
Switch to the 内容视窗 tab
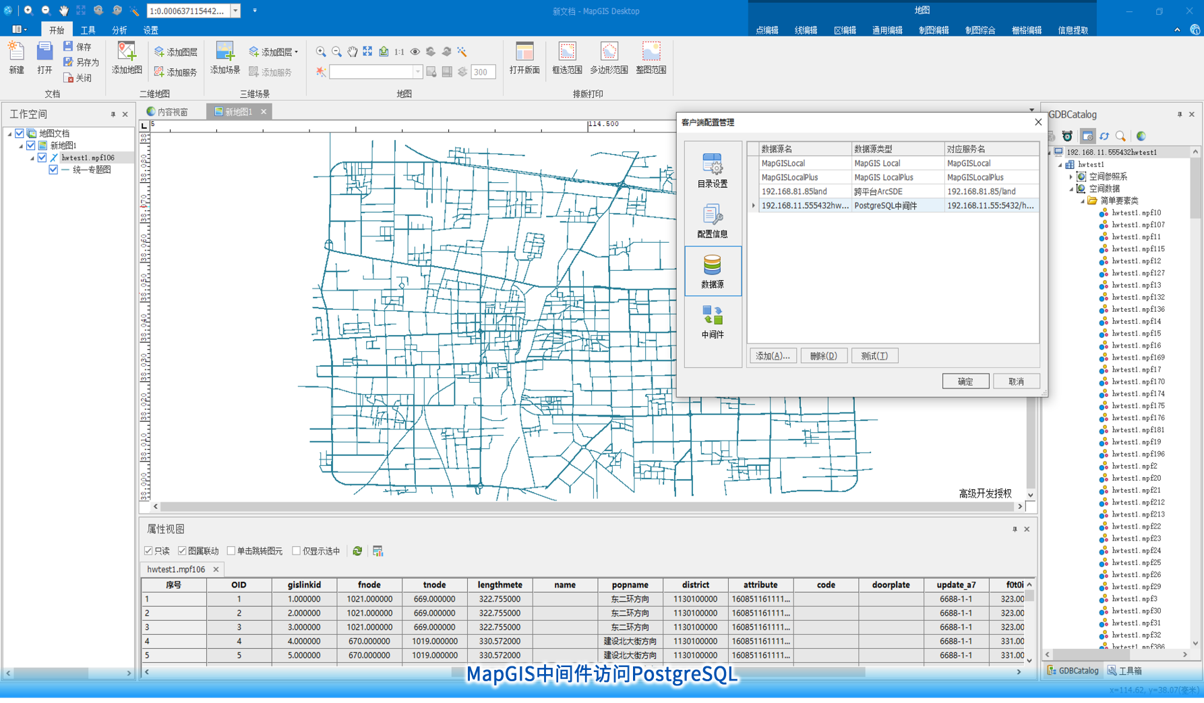(167, 112)
